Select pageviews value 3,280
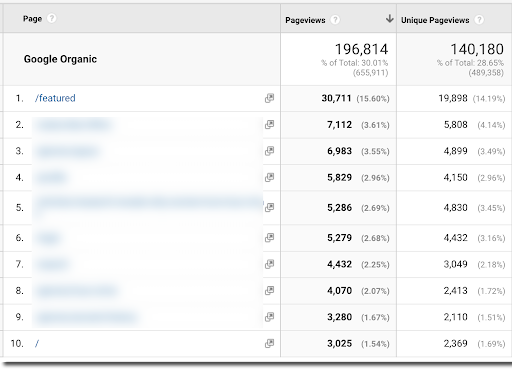 [339, 317]
